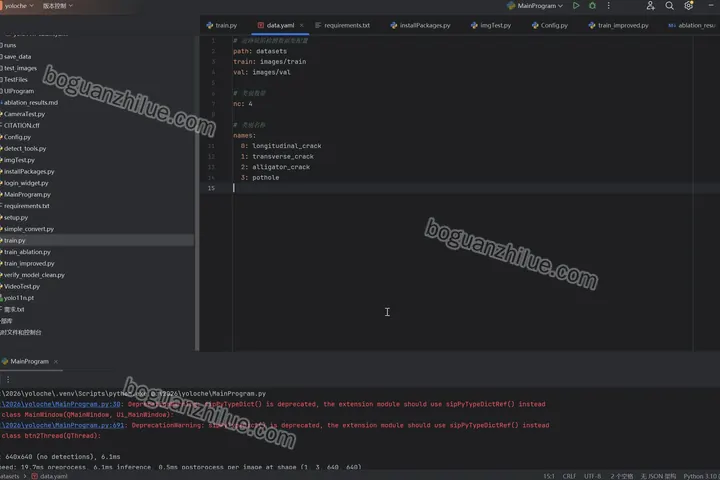Image resolution: width=720 pixels, height=480 pixels.
Task: Open Search Everywhere magnifier icon
Action: click(669, 6)
